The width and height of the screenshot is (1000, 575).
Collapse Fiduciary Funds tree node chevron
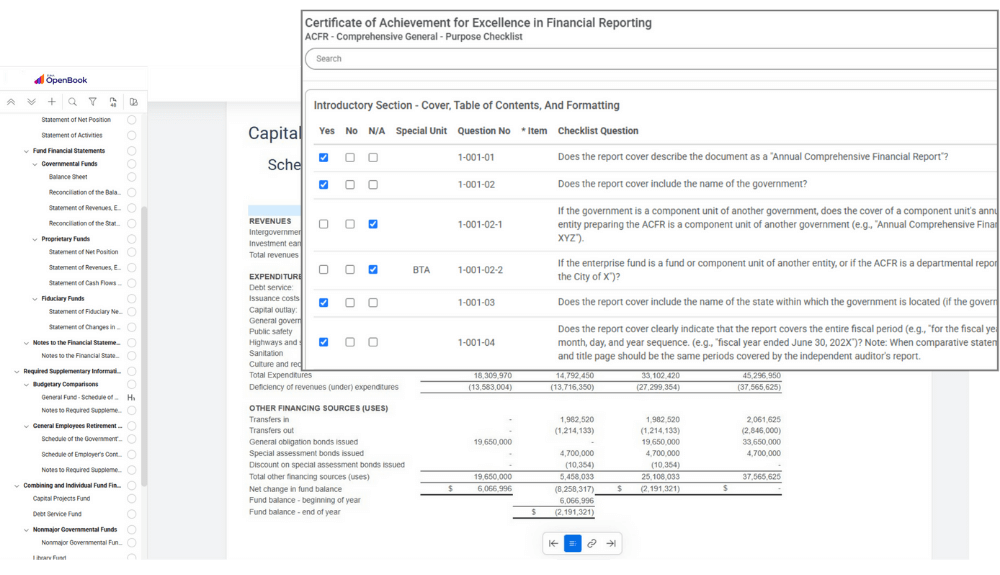[x=35, y=299]
